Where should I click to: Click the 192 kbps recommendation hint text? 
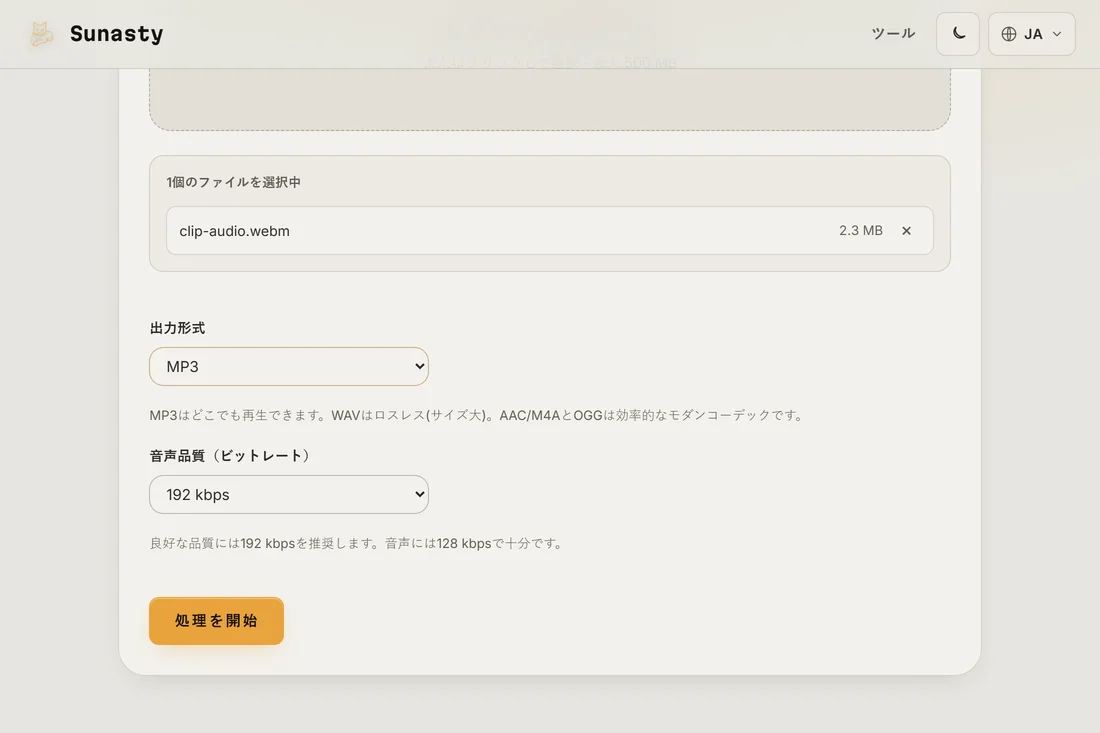(x=357, y=544)
